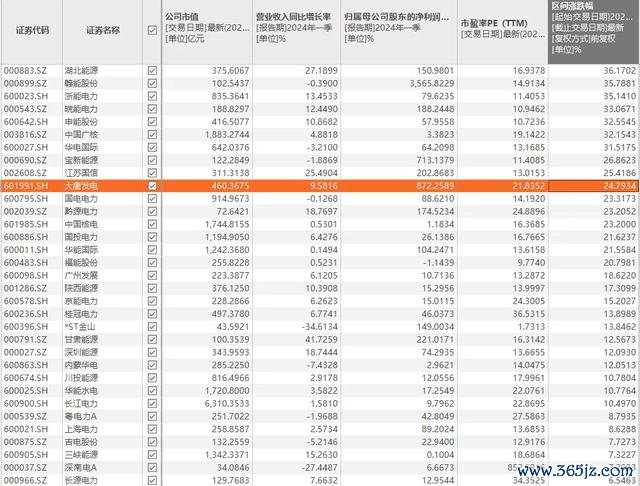Toggle checkbox in the 600396.SH row
Screen dimensions: 640x486
pos(152,327)
